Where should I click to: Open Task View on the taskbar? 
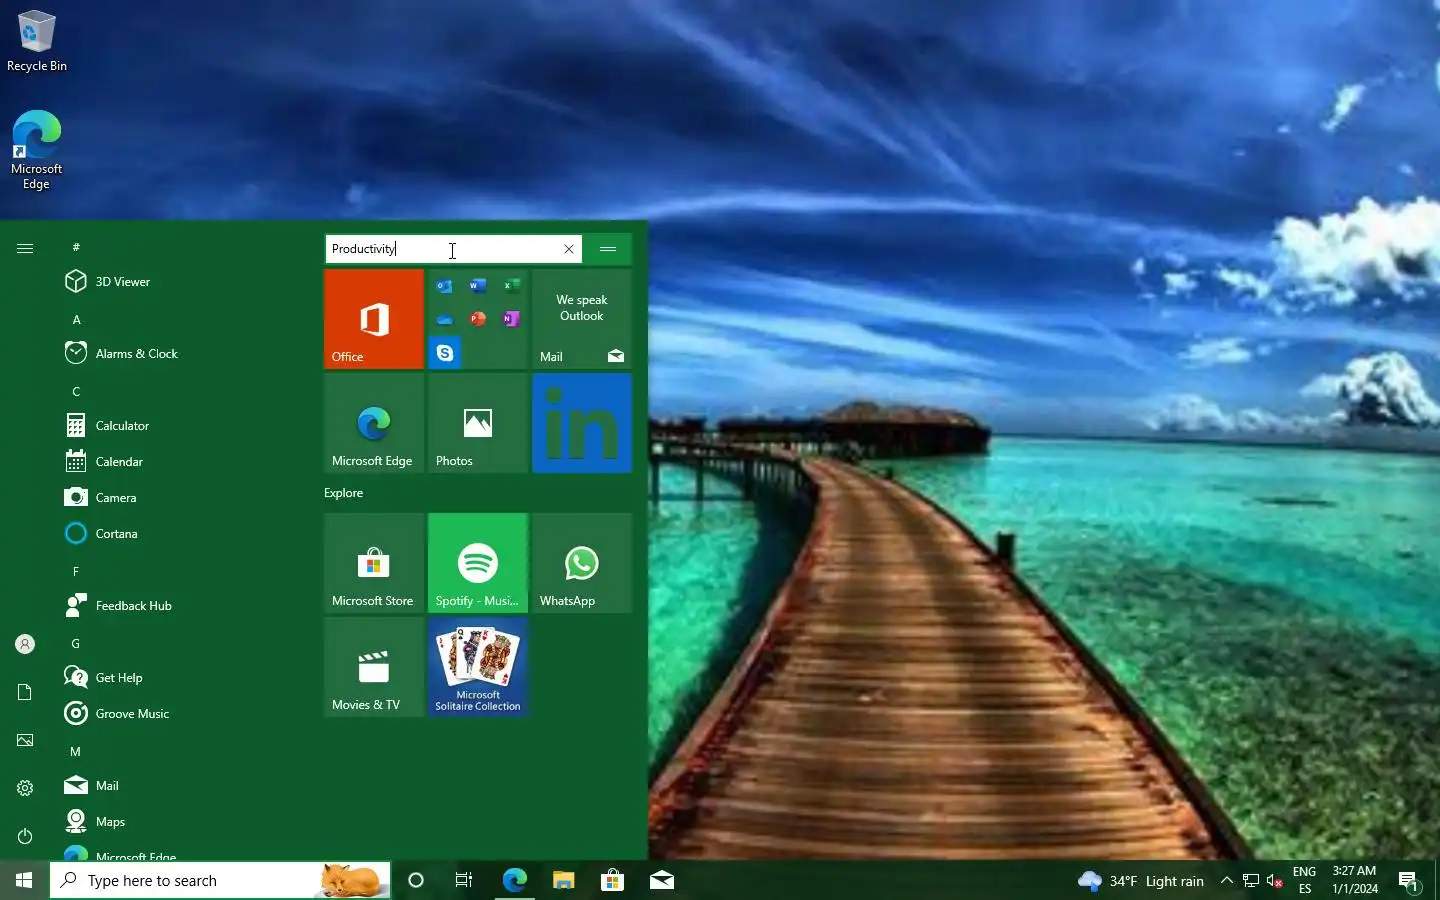(464, 880)
